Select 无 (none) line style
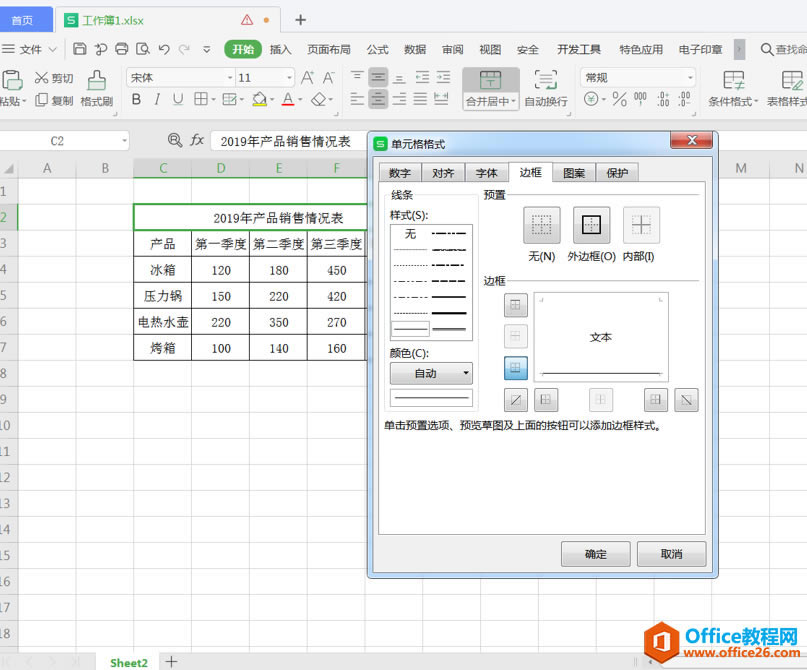This screenshot has width=807, height=670. point(410,234)
